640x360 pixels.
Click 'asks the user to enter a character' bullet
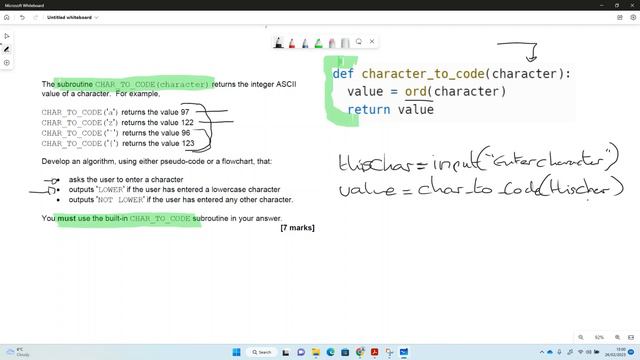point(126,180)
